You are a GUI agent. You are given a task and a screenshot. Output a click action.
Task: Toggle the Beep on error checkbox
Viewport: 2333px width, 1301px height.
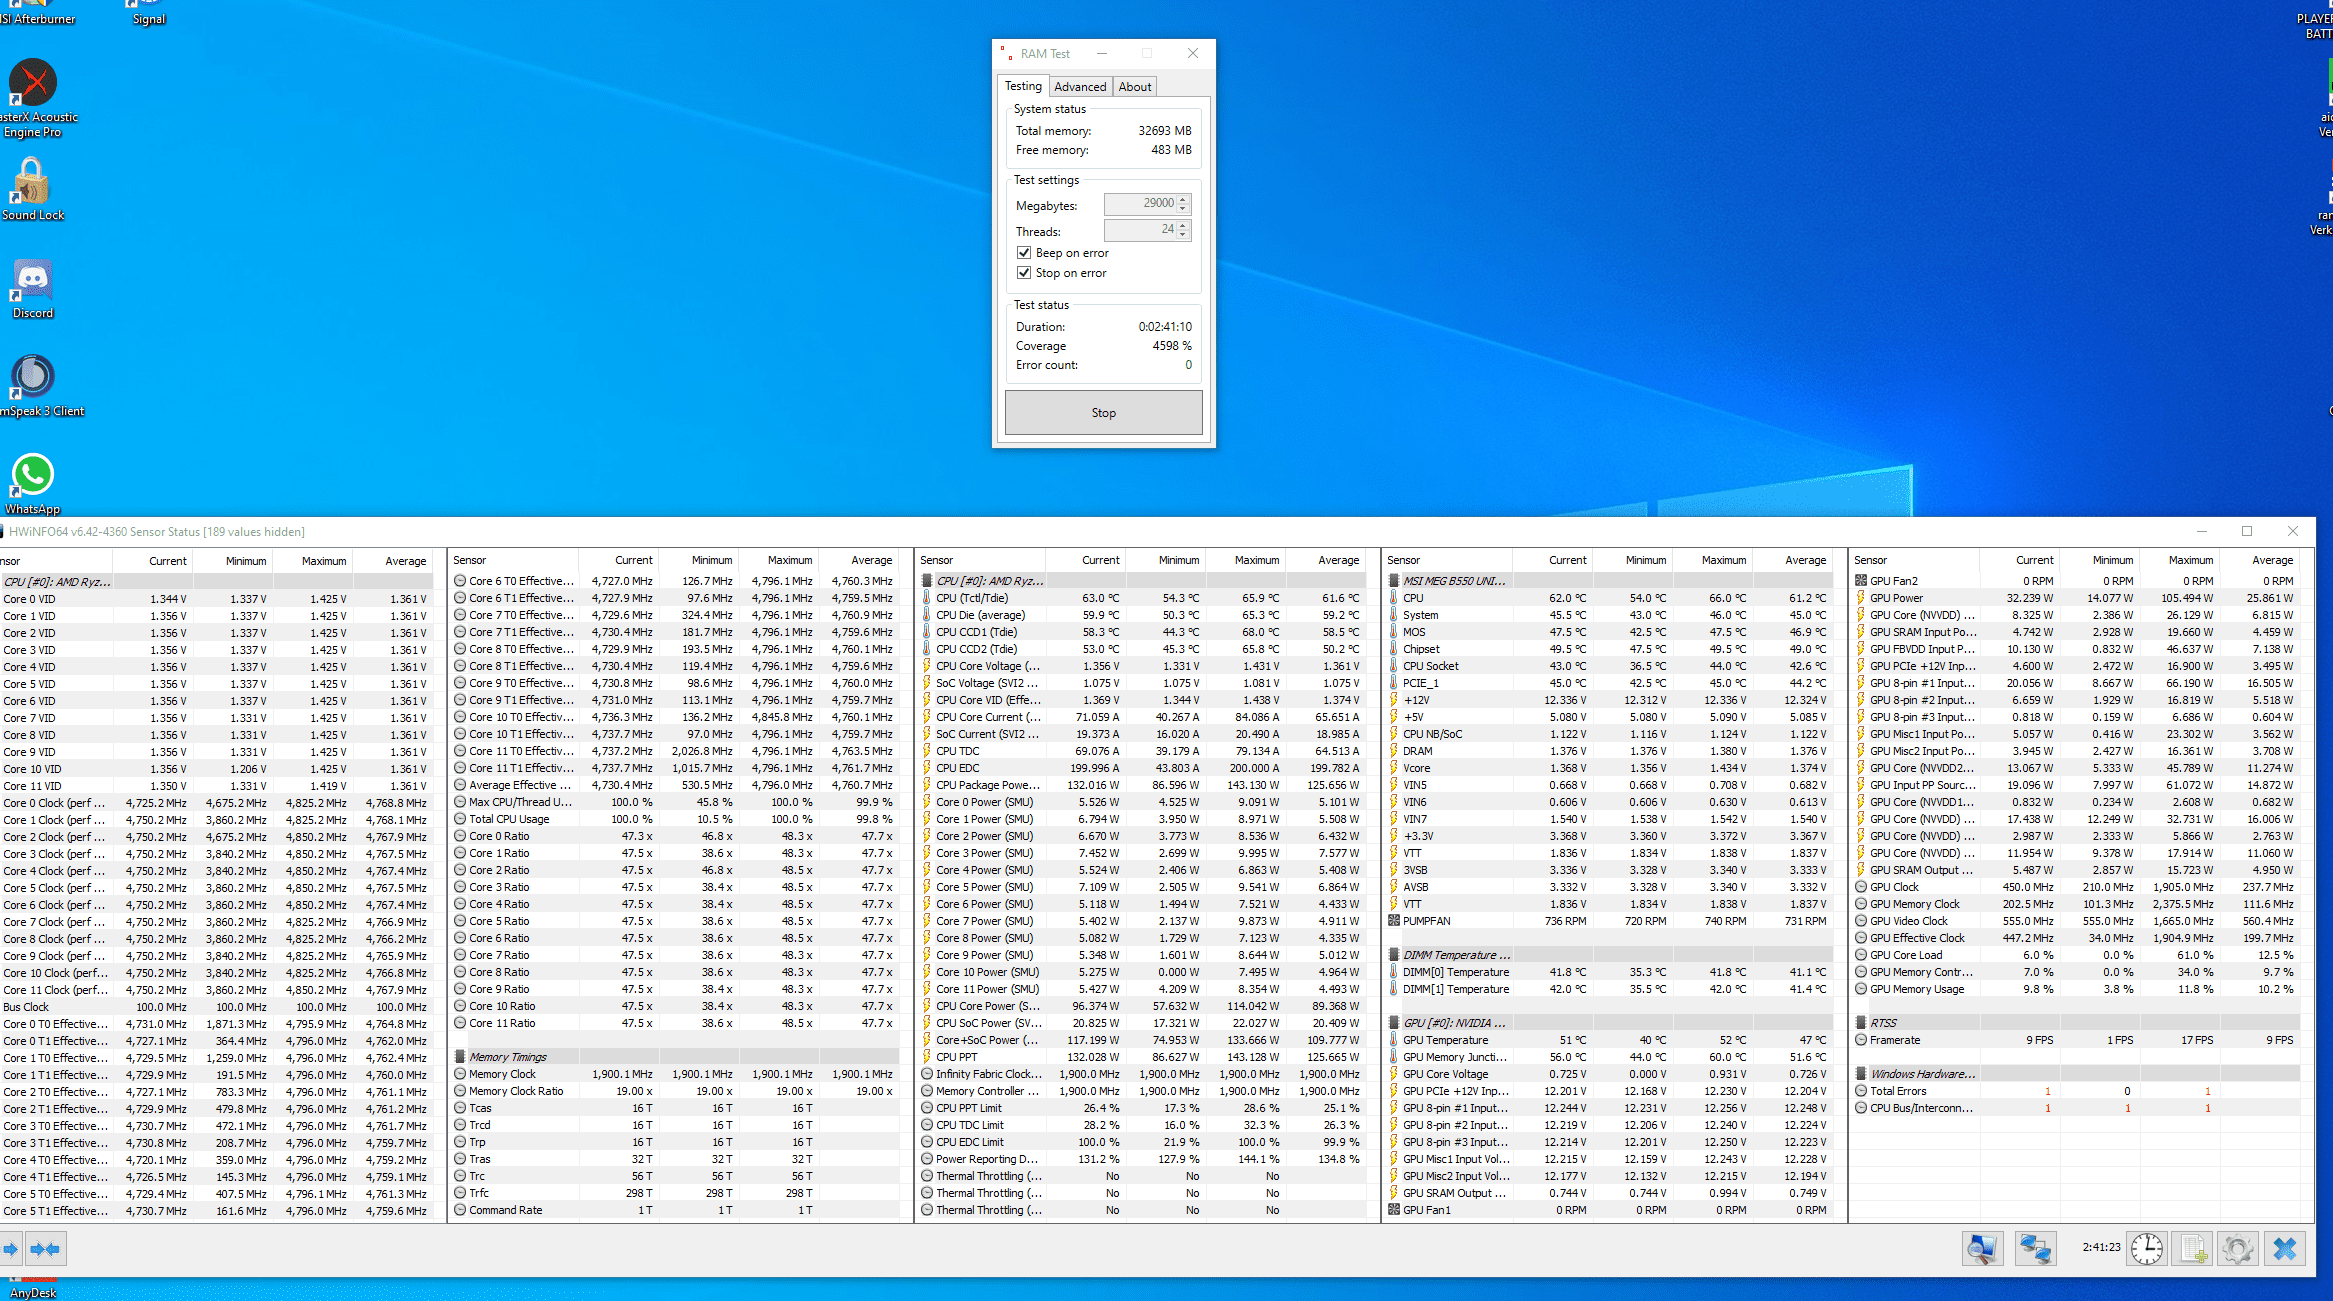tap(1024, 253)
